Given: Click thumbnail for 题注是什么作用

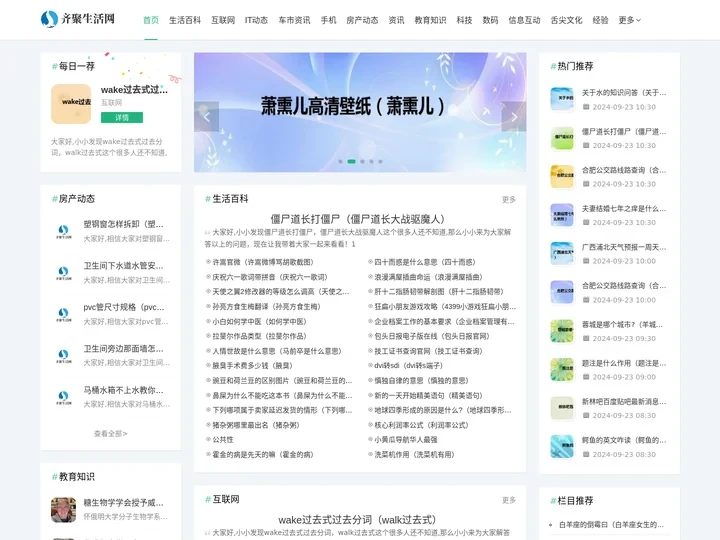Looking at the screenshot, I should [562, 370].
